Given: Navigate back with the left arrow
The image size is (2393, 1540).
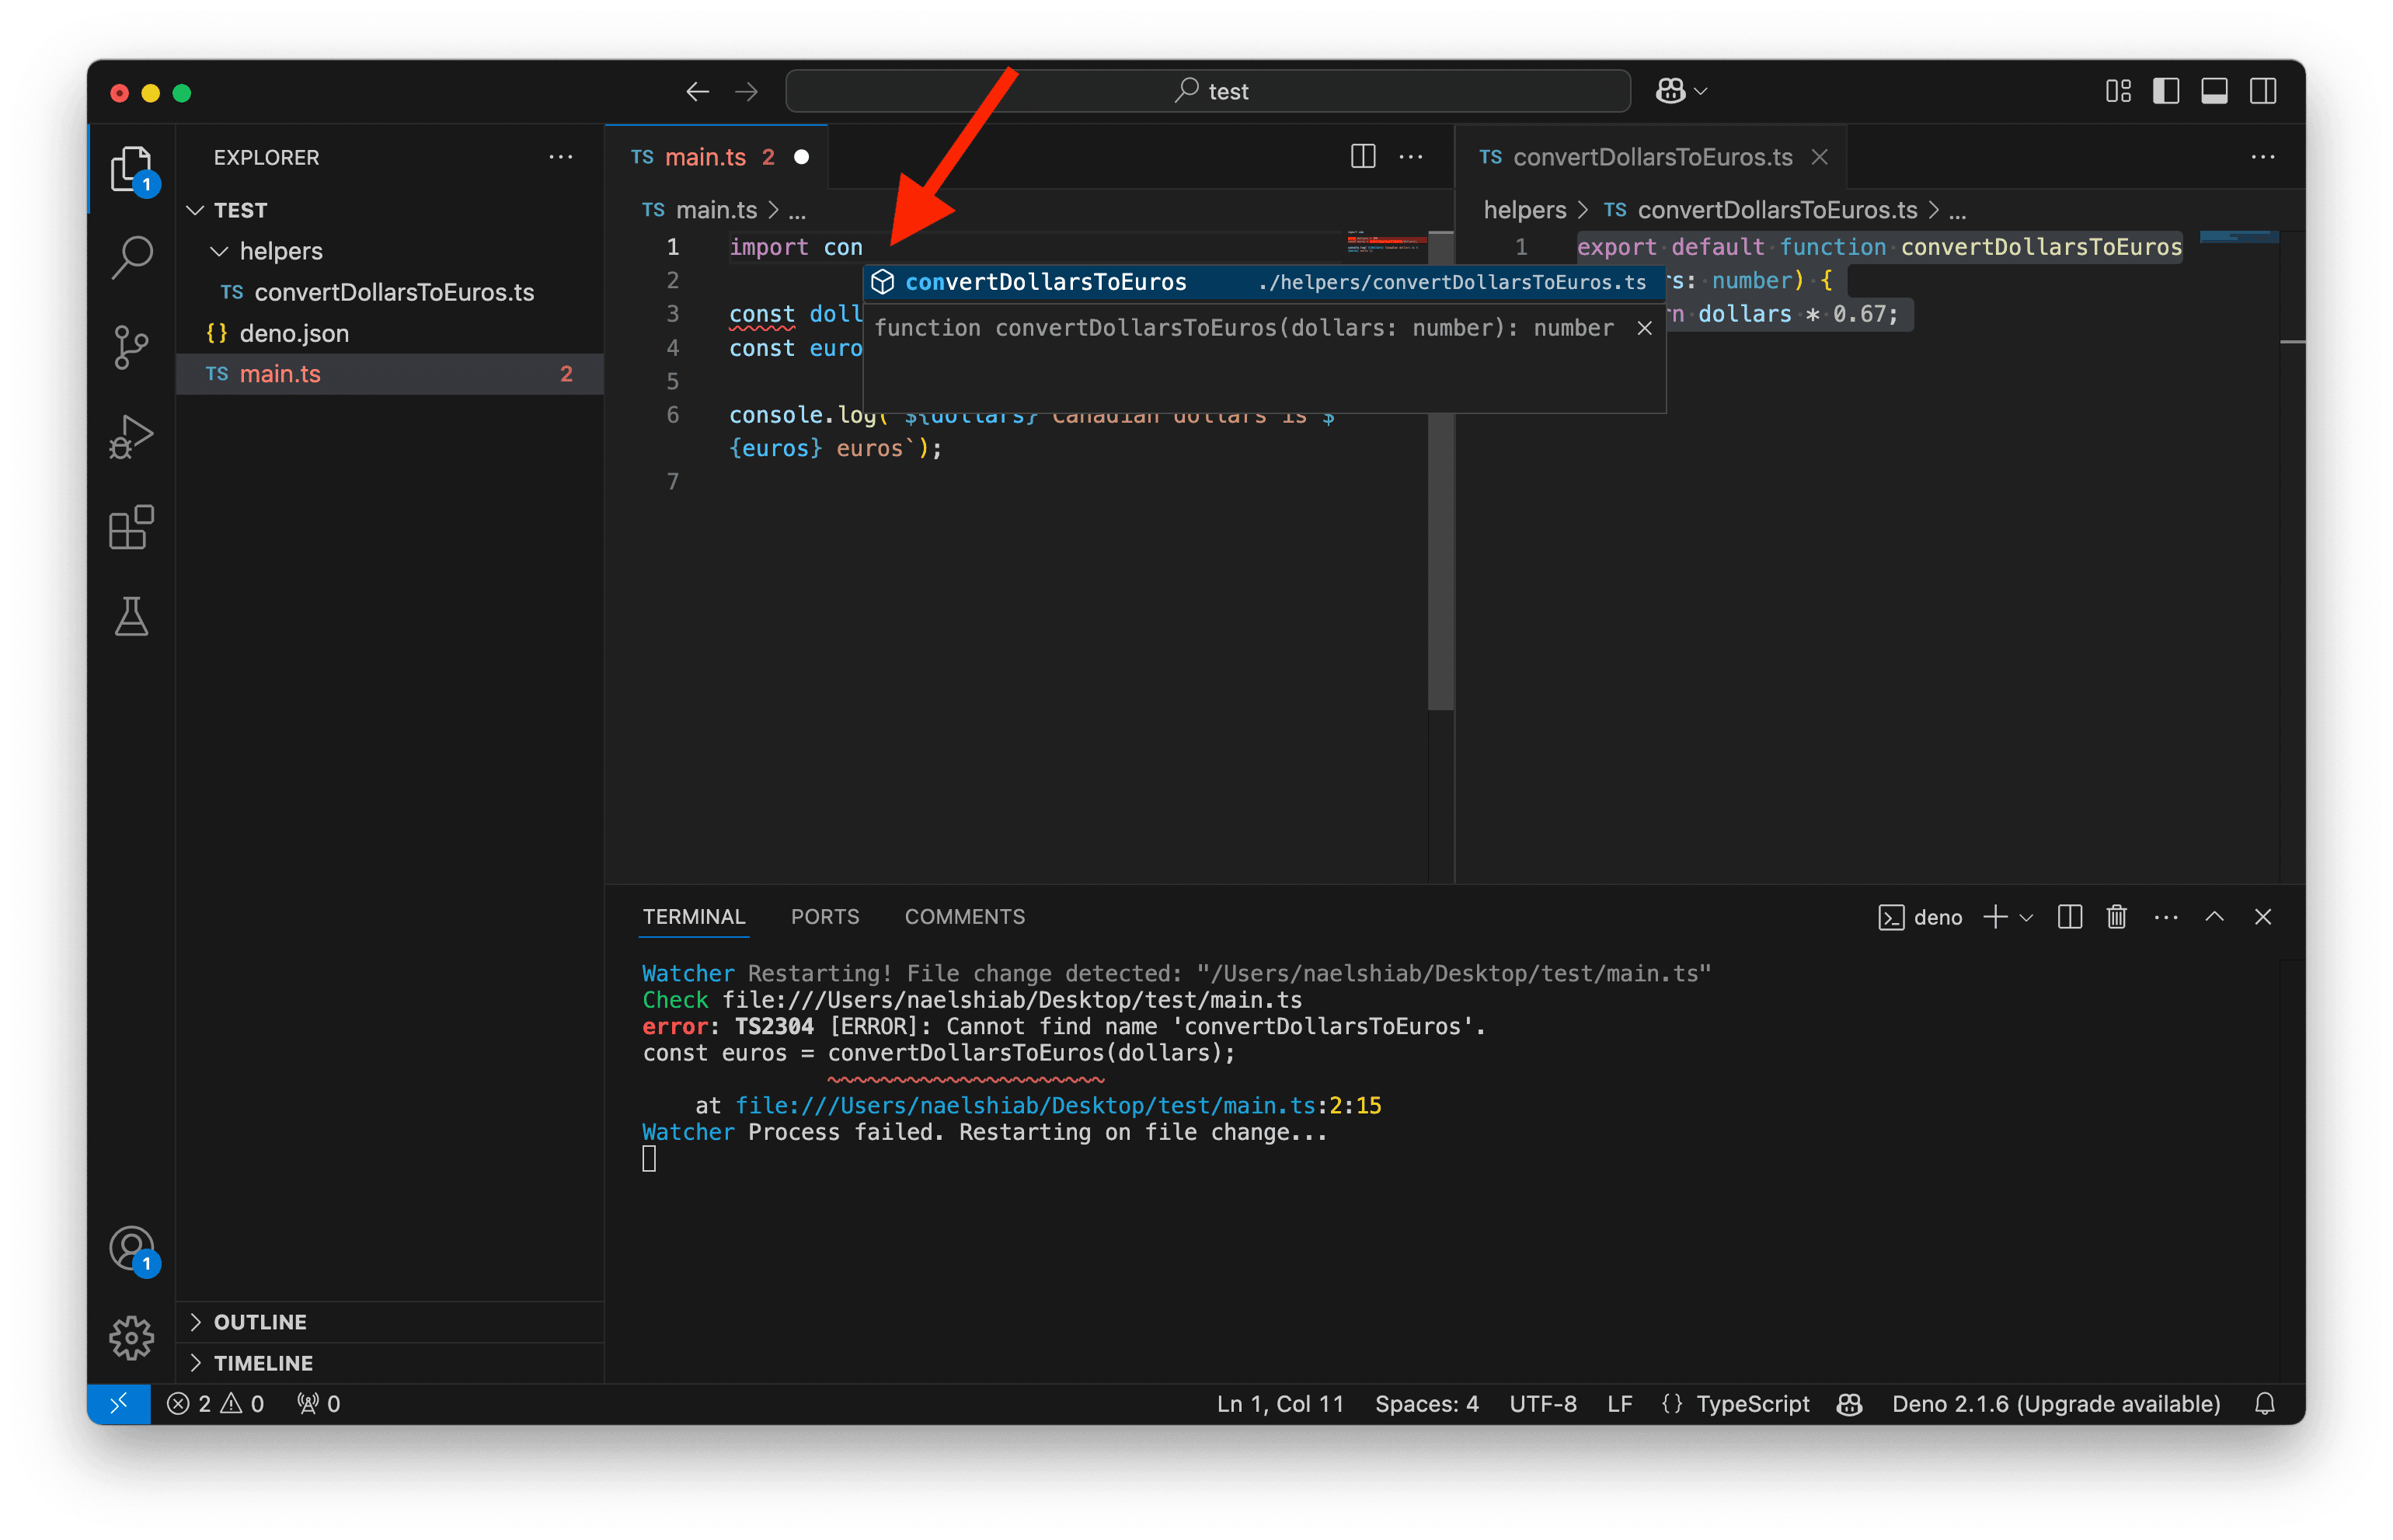Looking at the screenshot, I should click(x=697, y=92).
